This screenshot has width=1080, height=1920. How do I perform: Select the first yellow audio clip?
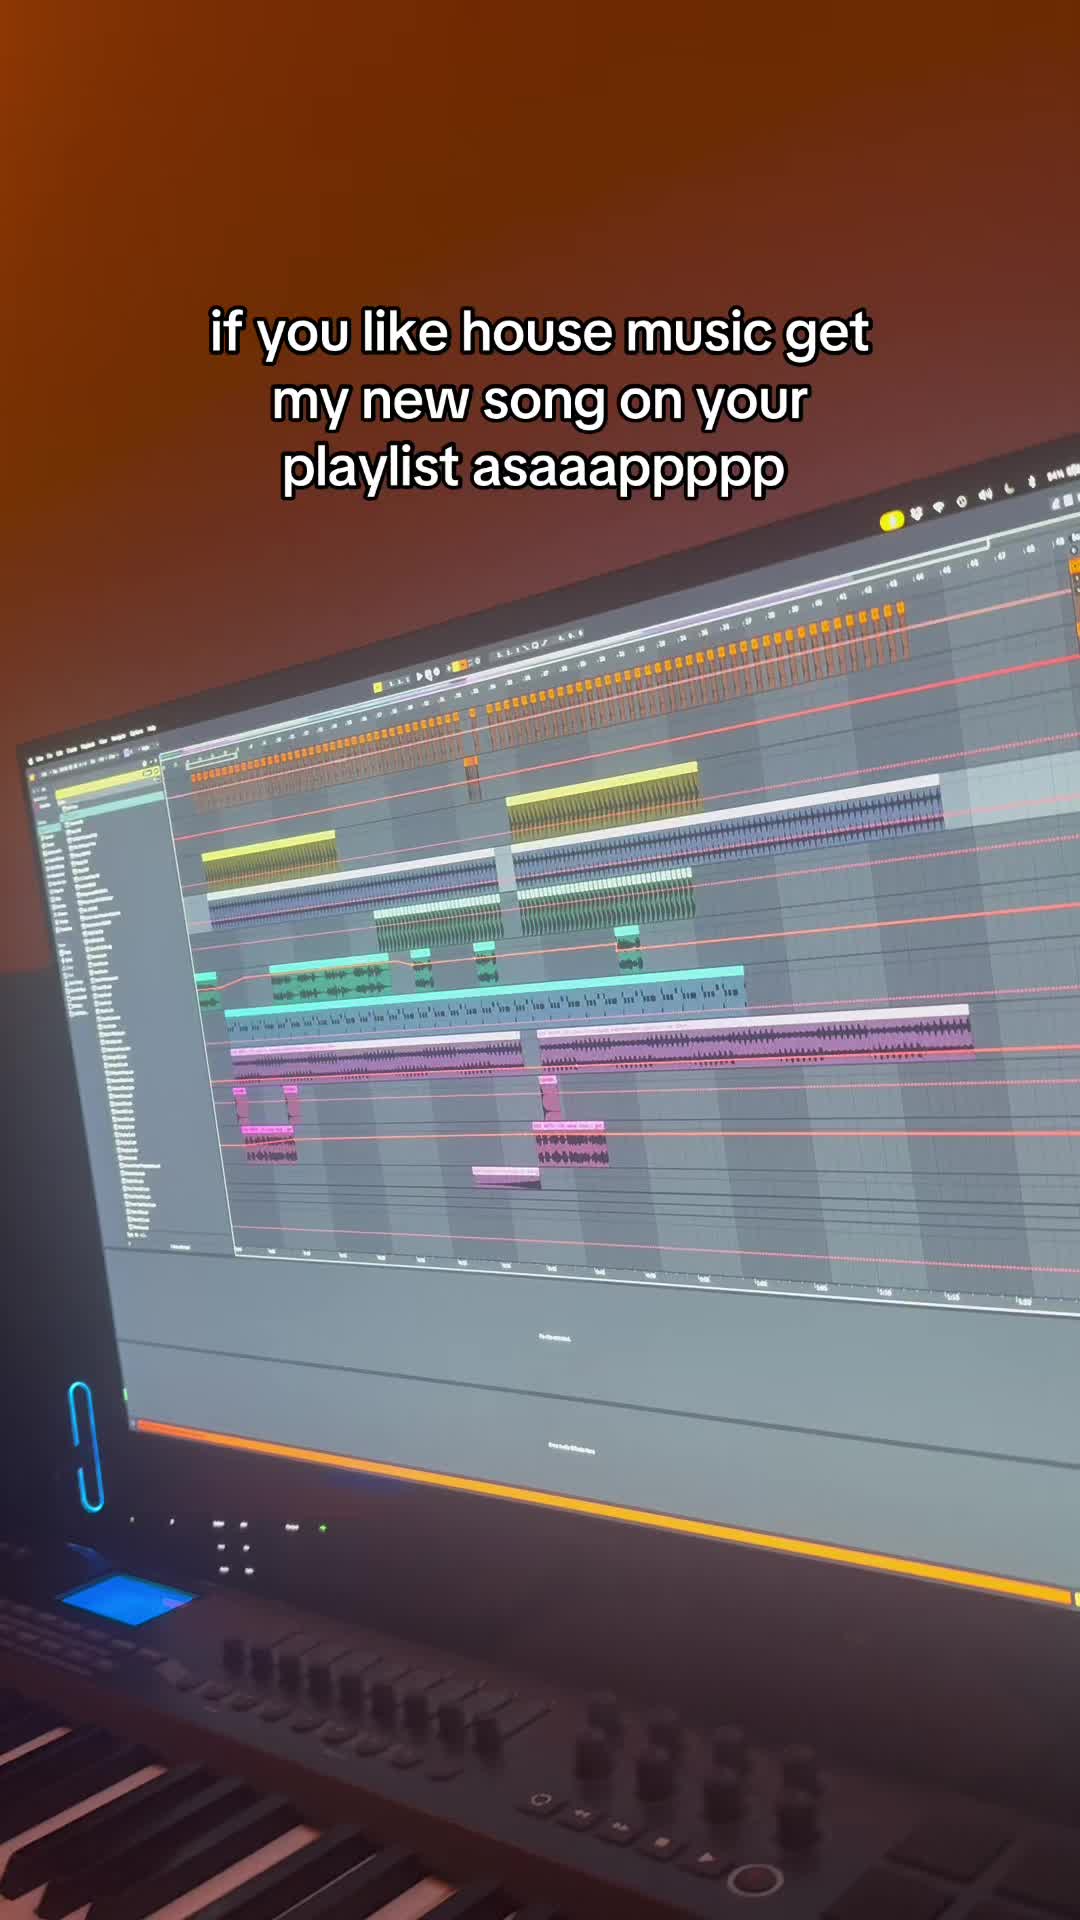coord(270,860)
